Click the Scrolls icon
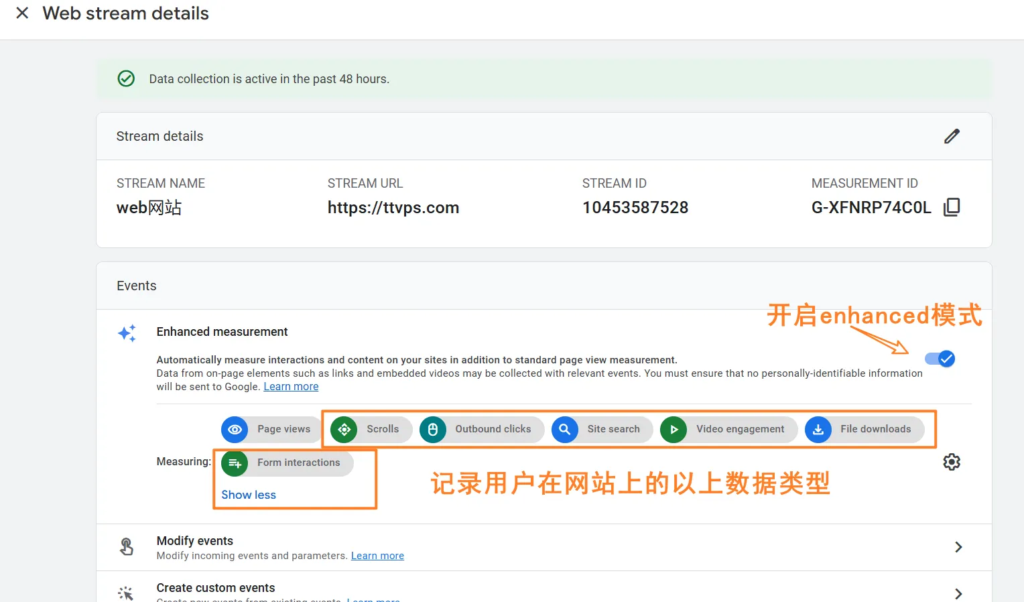Viewport: 1024px width, 602px height. [x=344, y=429]
